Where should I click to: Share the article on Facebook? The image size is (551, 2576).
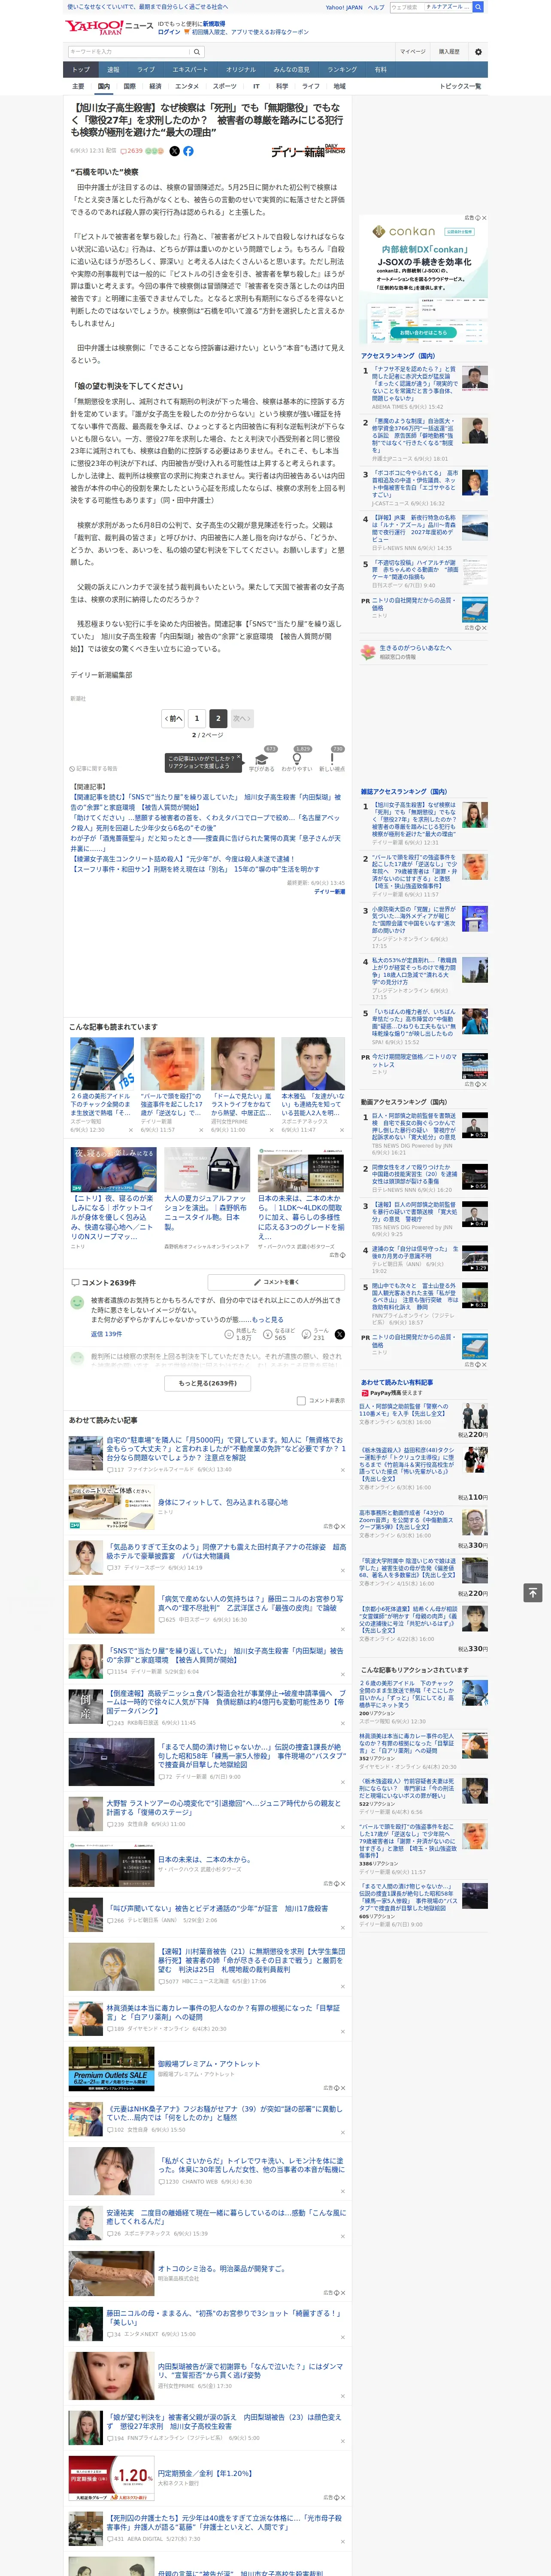(188, 151)
